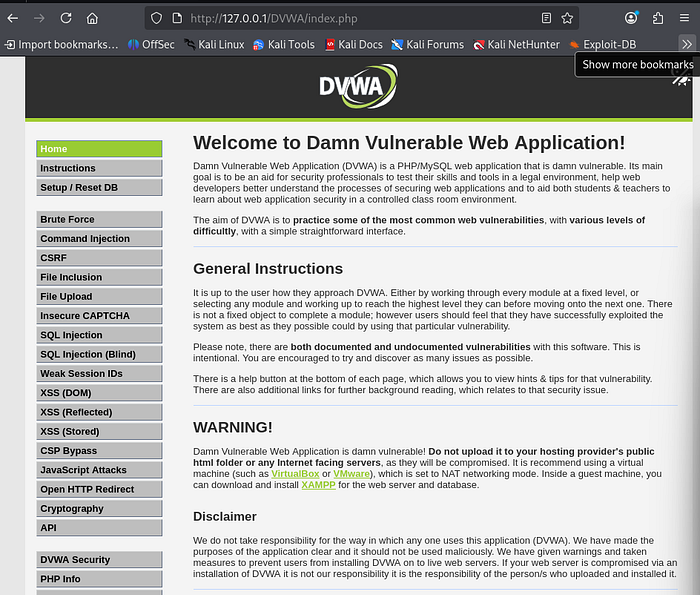Click the Disclaimer heading
This screenshot has width=700, height=595.
pyautogui.click(x=225, y=516)
